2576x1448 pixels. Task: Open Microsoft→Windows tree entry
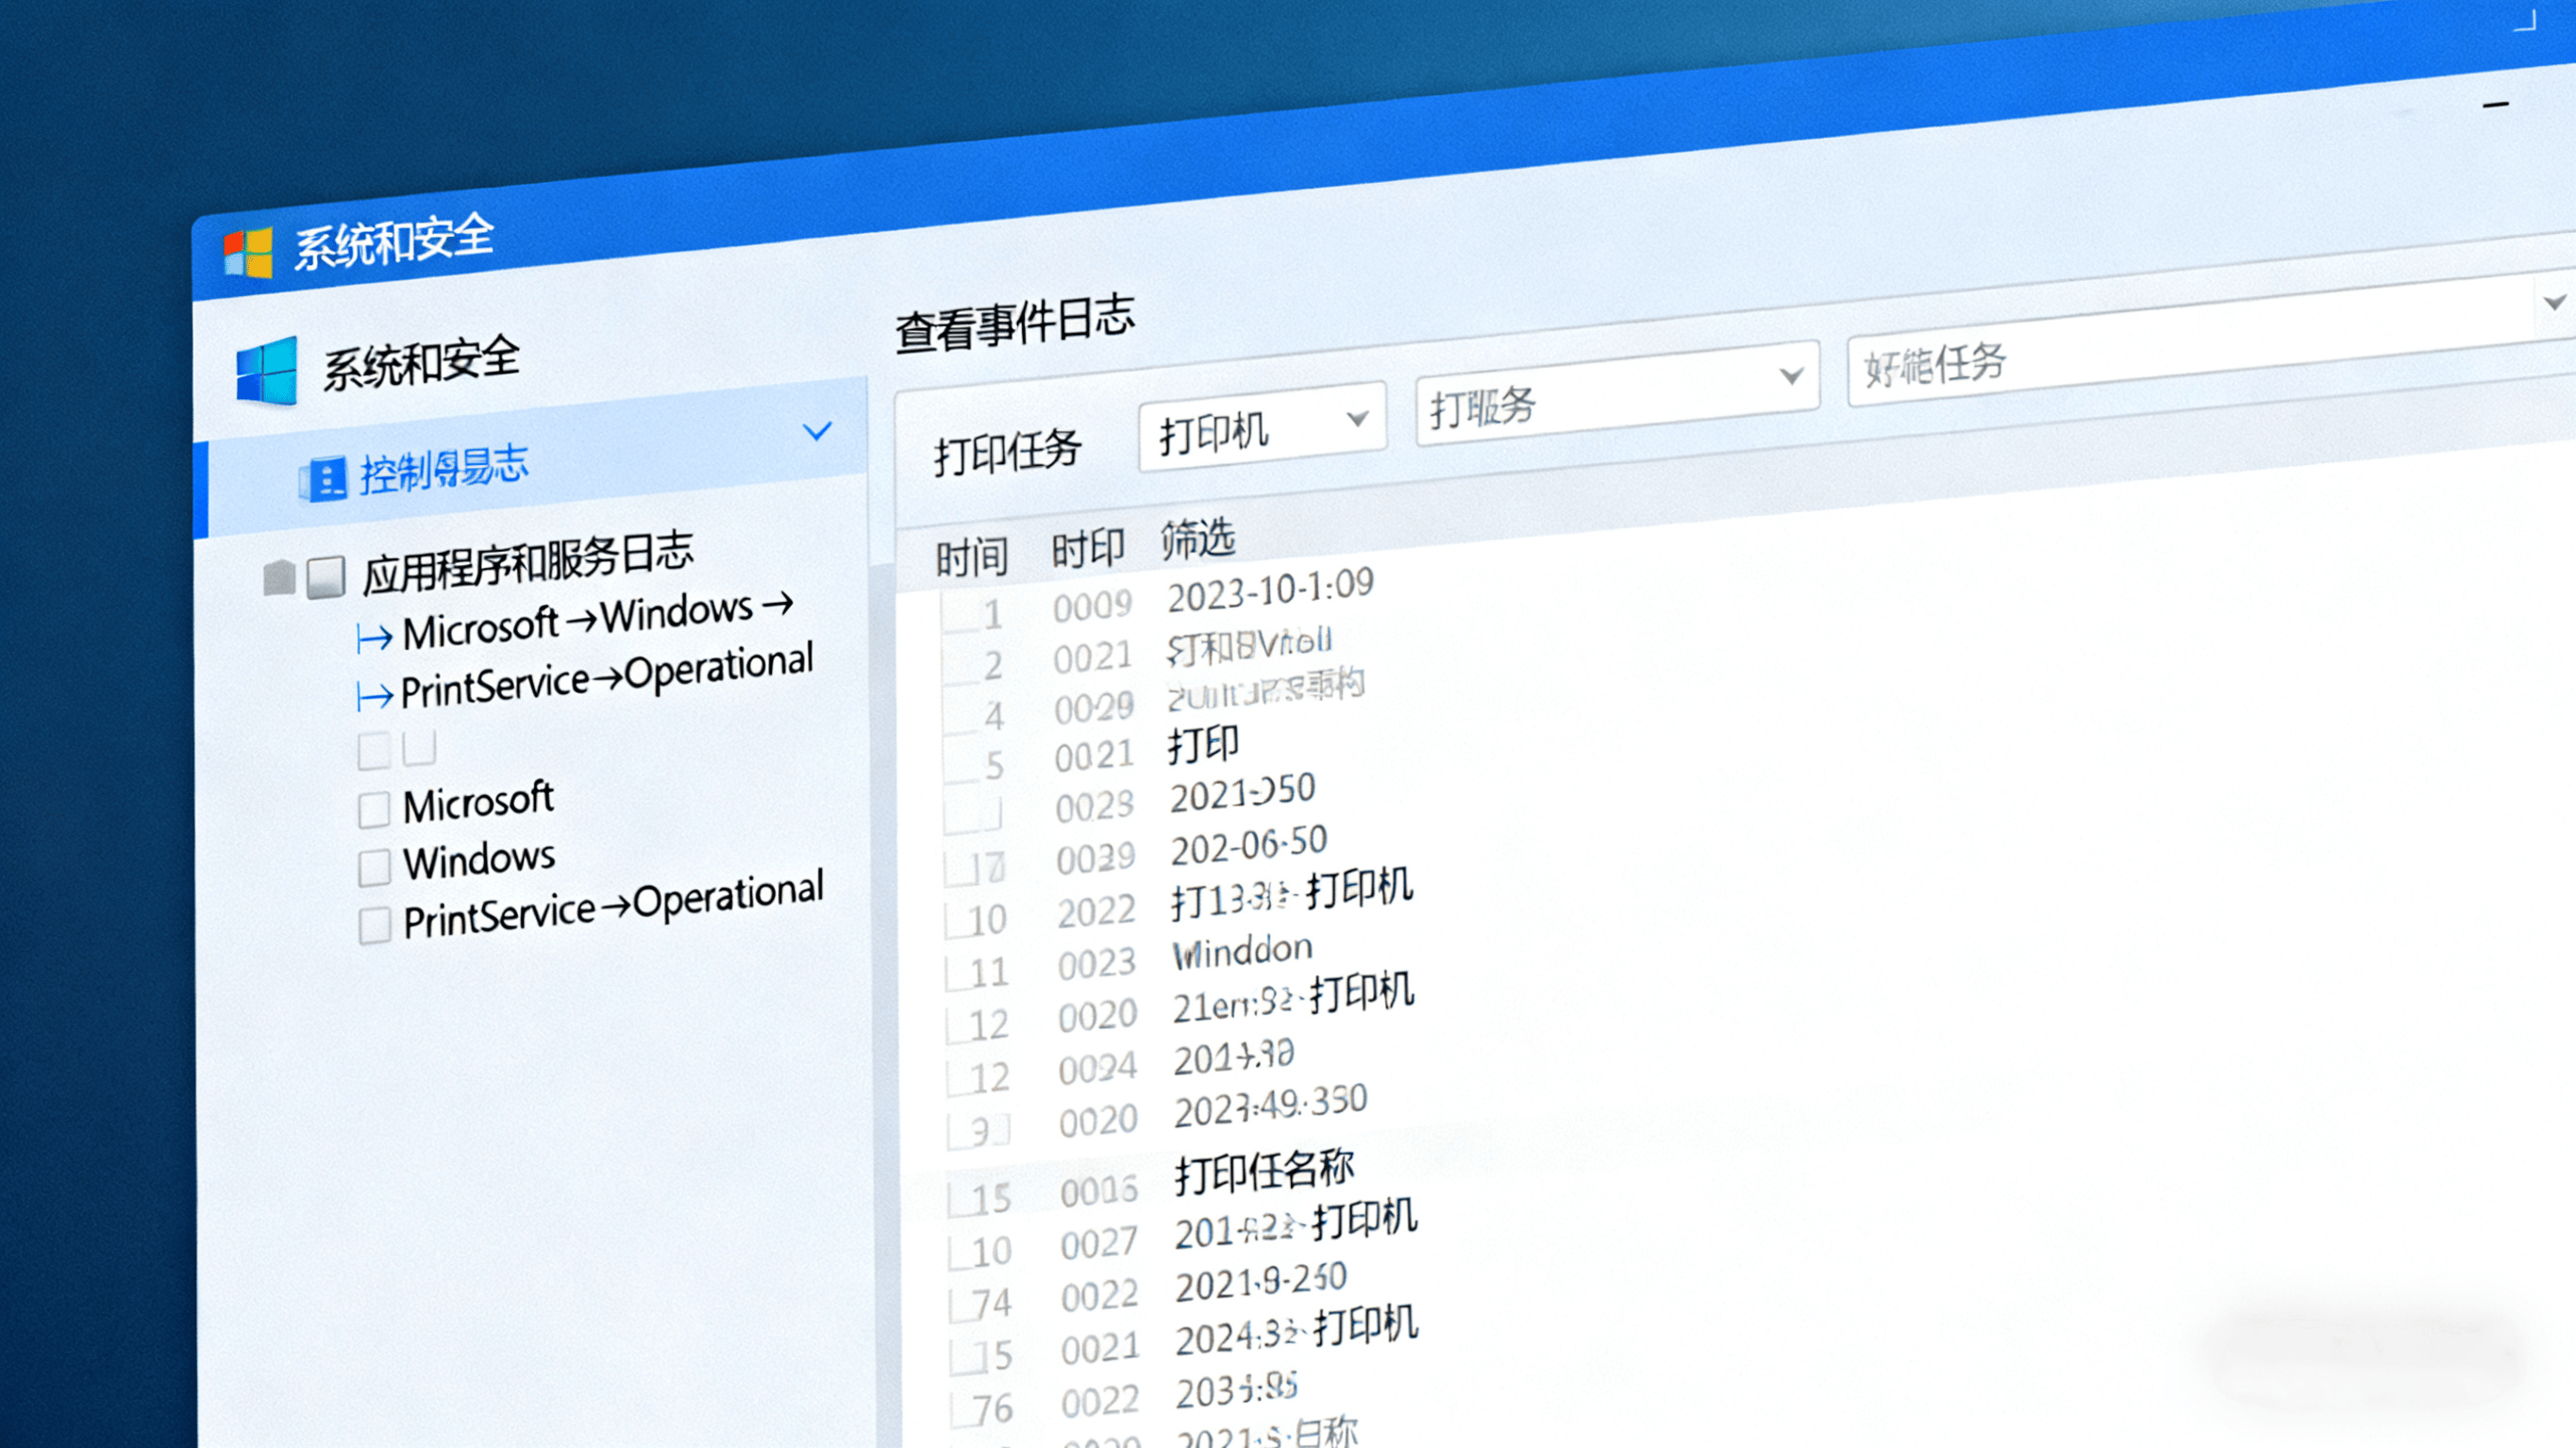click(x=598, y=619)
